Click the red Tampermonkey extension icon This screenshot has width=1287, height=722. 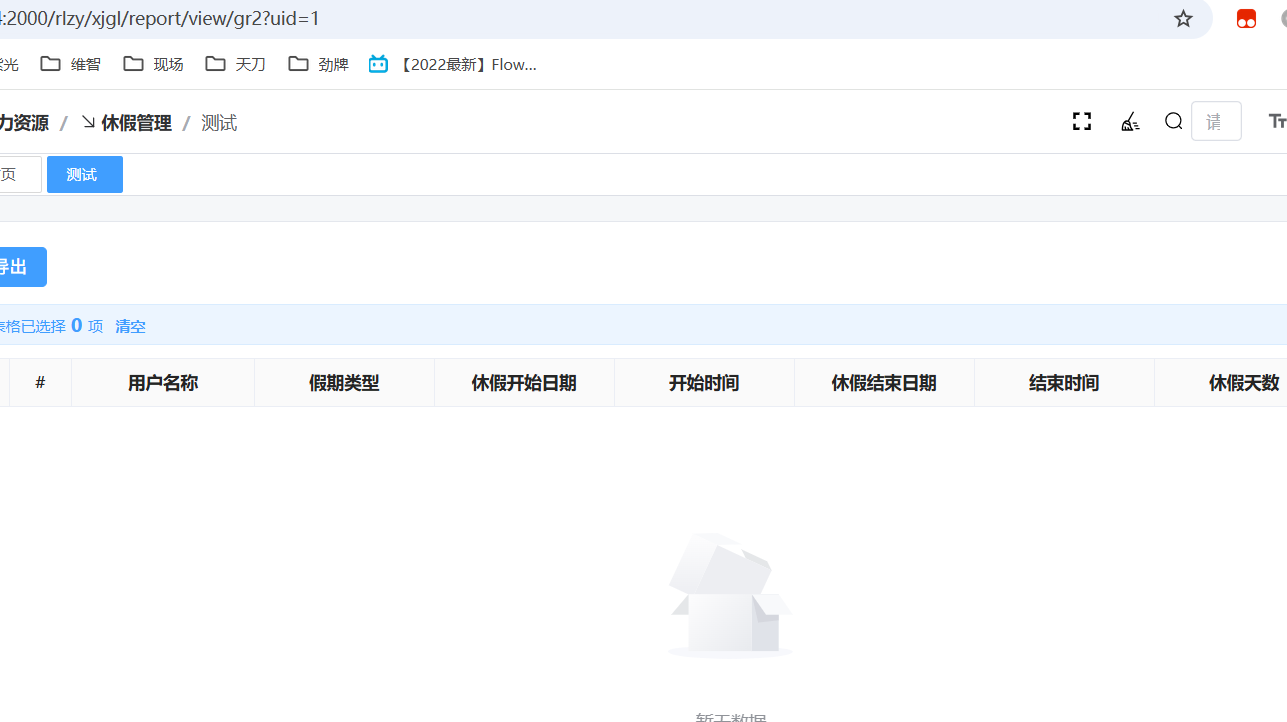(1246, 19)
